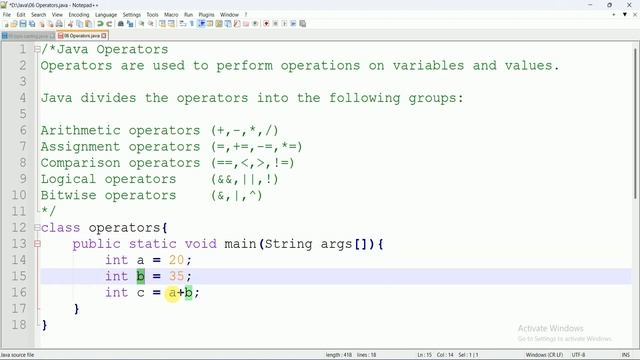Collapse the main method fold at line 13
The height and width of the screenshot is (360, 640).
[37, 244]
